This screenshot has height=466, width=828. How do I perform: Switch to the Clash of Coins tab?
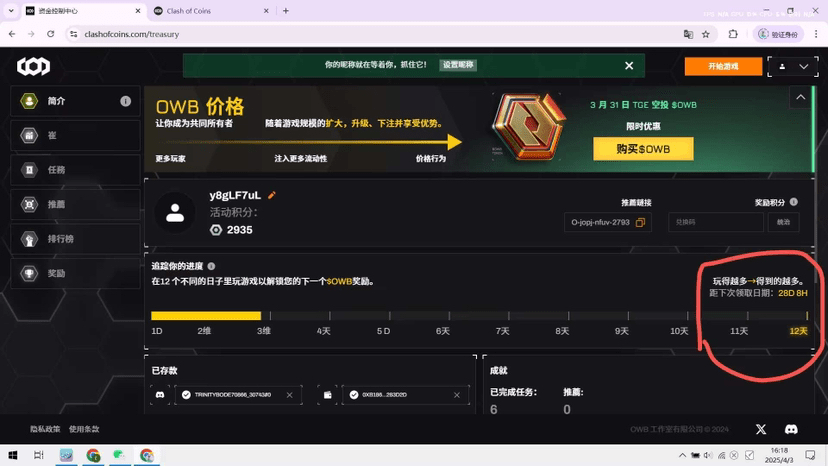click(x=211, y=11)
